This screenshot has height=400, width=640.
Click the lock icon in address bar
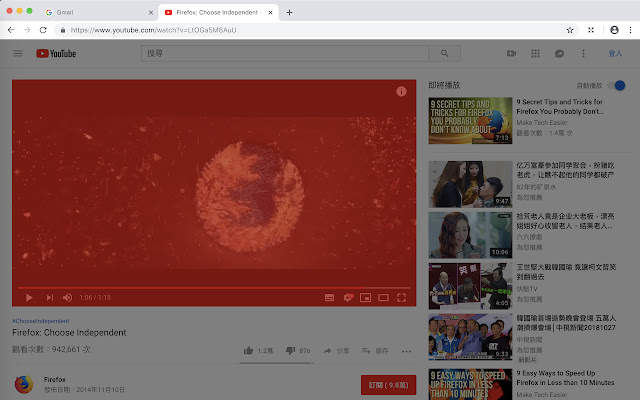[63, 30]
